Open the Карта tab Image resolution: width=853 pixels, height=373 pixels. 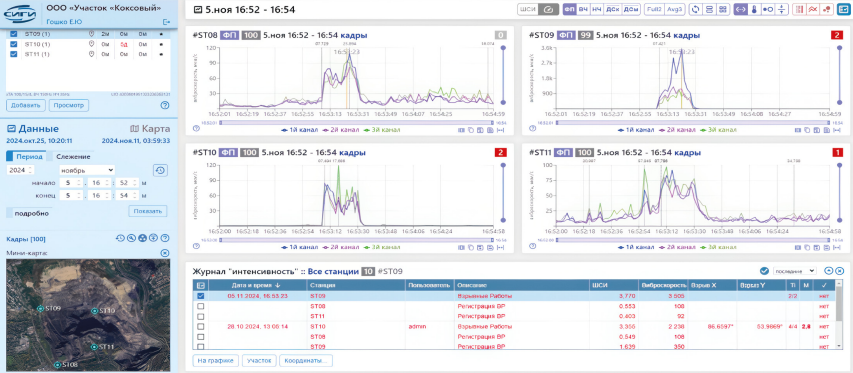coord(150,129)
